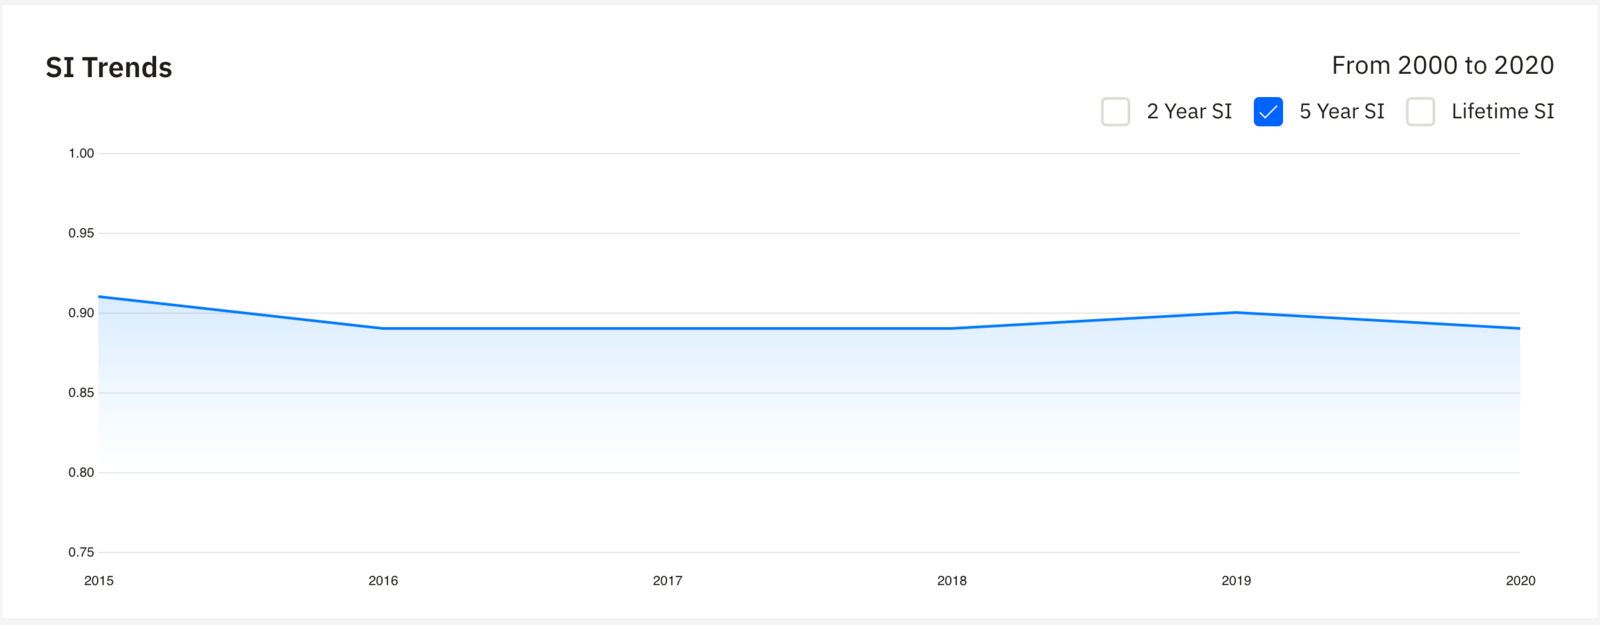Click the 2 Year SI label
Screen dimensions: 1600x625
click(1188, 111)
